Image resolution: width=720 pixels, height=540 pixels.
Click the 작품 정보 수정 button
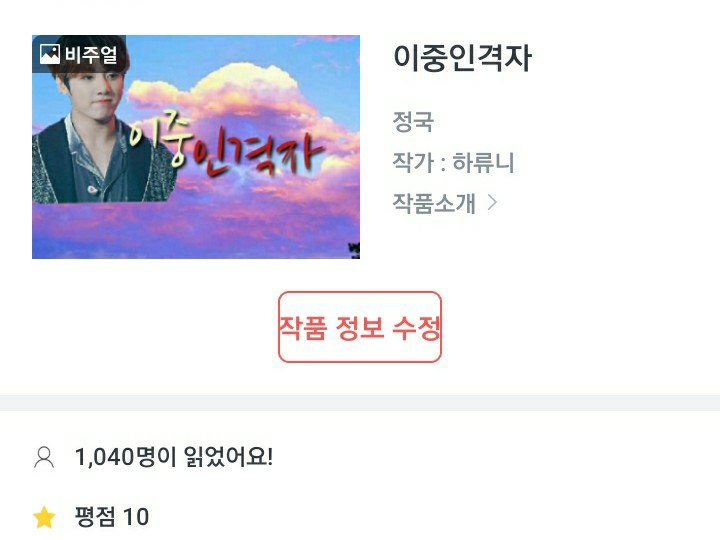click(x=360, y=327)
